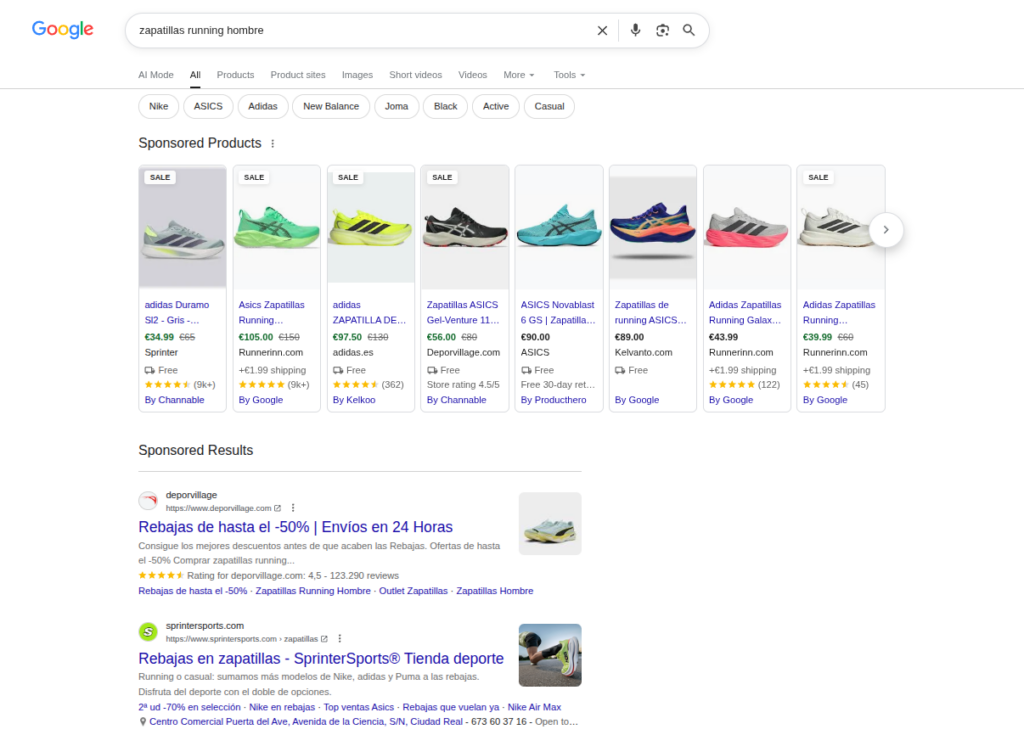Screen dimensions: 1024x735
Task: Open Adidas Galaxy pink-sole shoe image
Action: click(746, 227)
